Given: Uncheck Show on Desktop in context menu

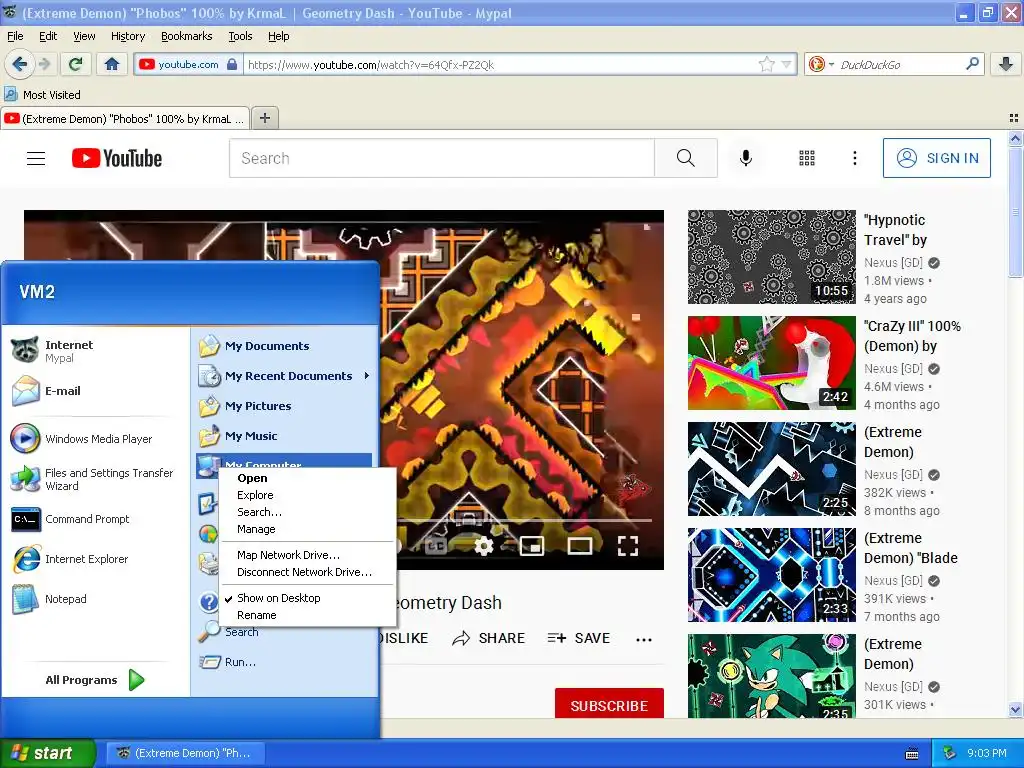Looking at the screenshot, I should point(278,598).
